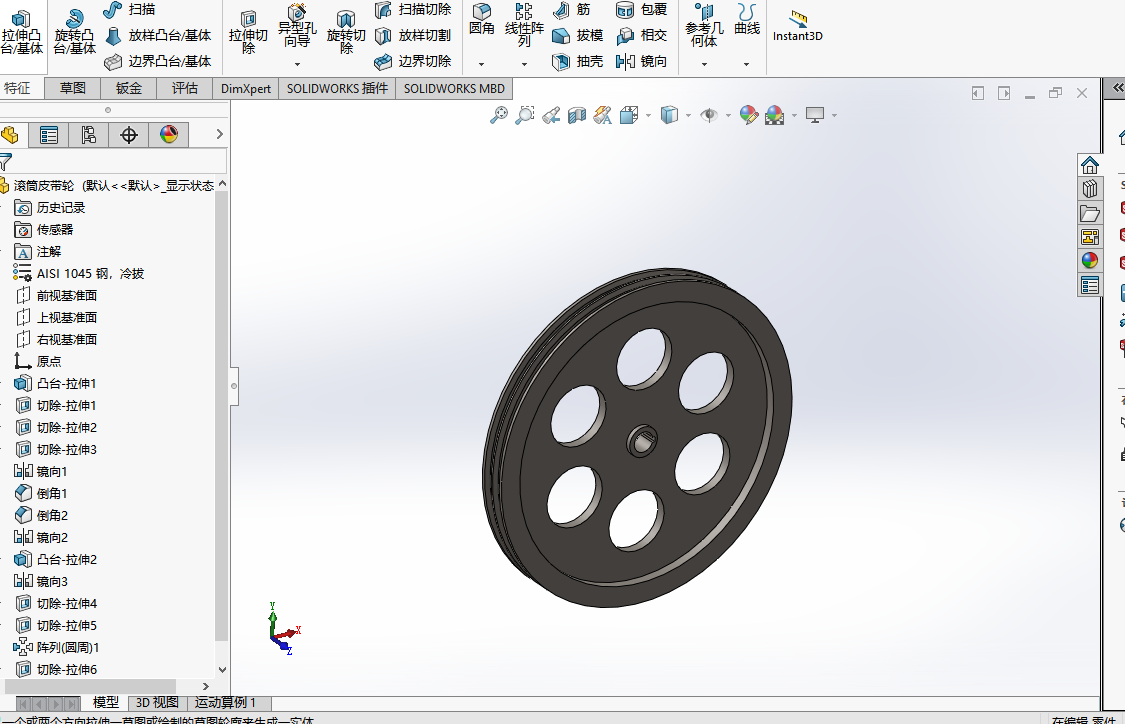Viewport: 1125px width, 724px height.
Task: Click the 包覆 wrap tool
Action: tap(641, 9)
